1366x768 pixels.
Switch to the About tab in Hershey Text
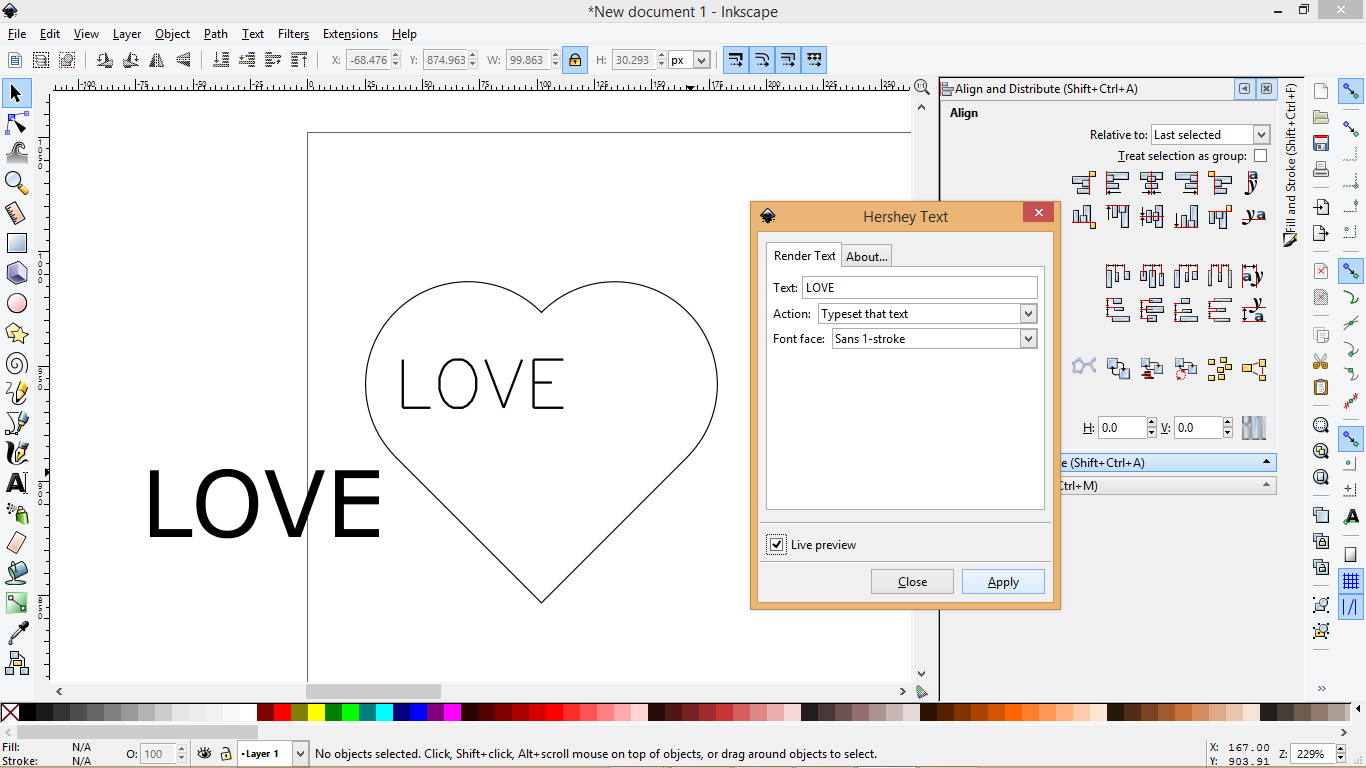(x=866, y=256)
